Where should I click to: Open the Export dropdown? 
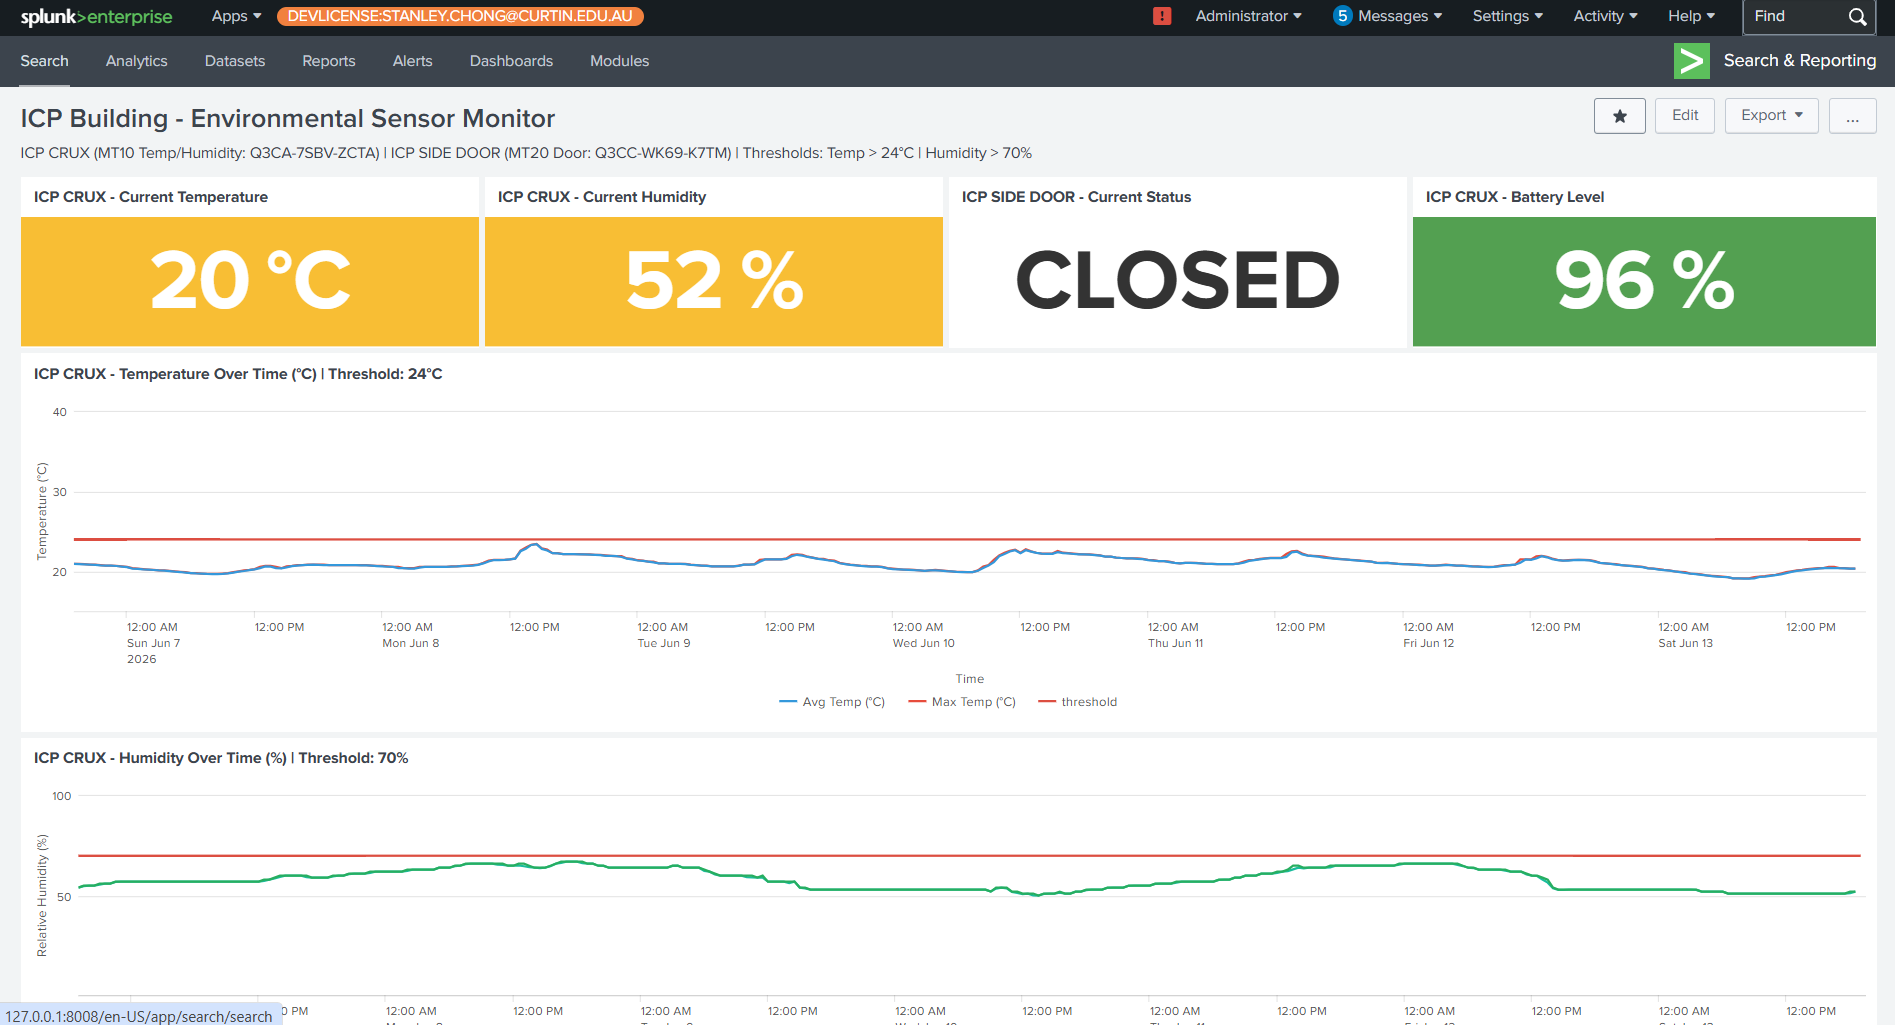click(x=1772, y=116)
